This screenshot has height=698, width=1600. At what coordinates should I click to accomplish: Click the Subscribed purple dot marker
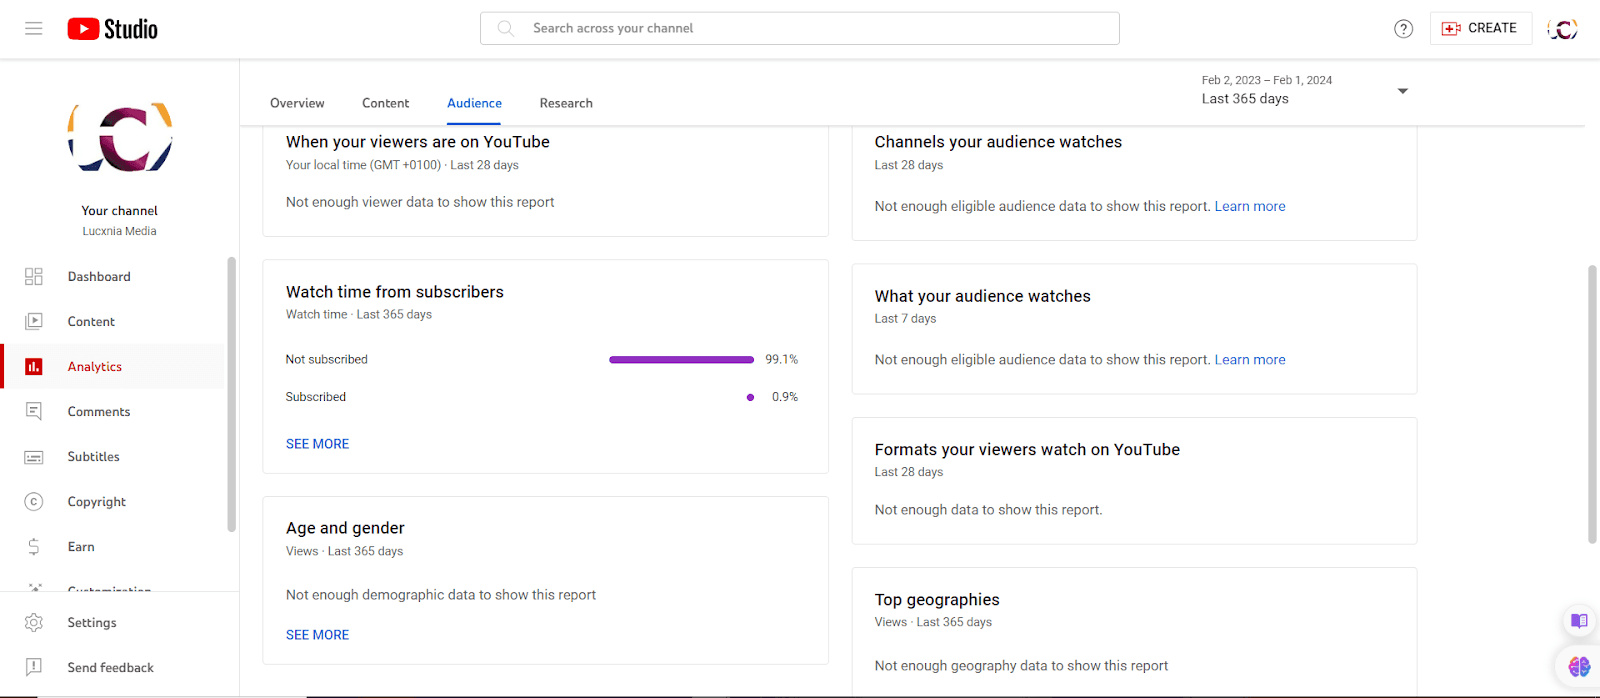(x=750, y=398)
